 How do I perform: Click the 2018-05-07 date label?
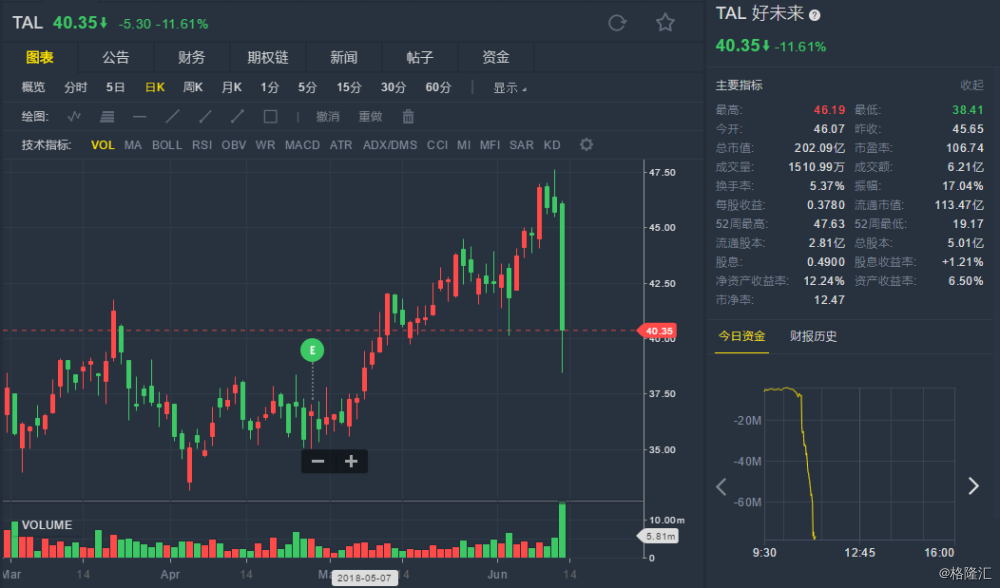tap(364, 578)
